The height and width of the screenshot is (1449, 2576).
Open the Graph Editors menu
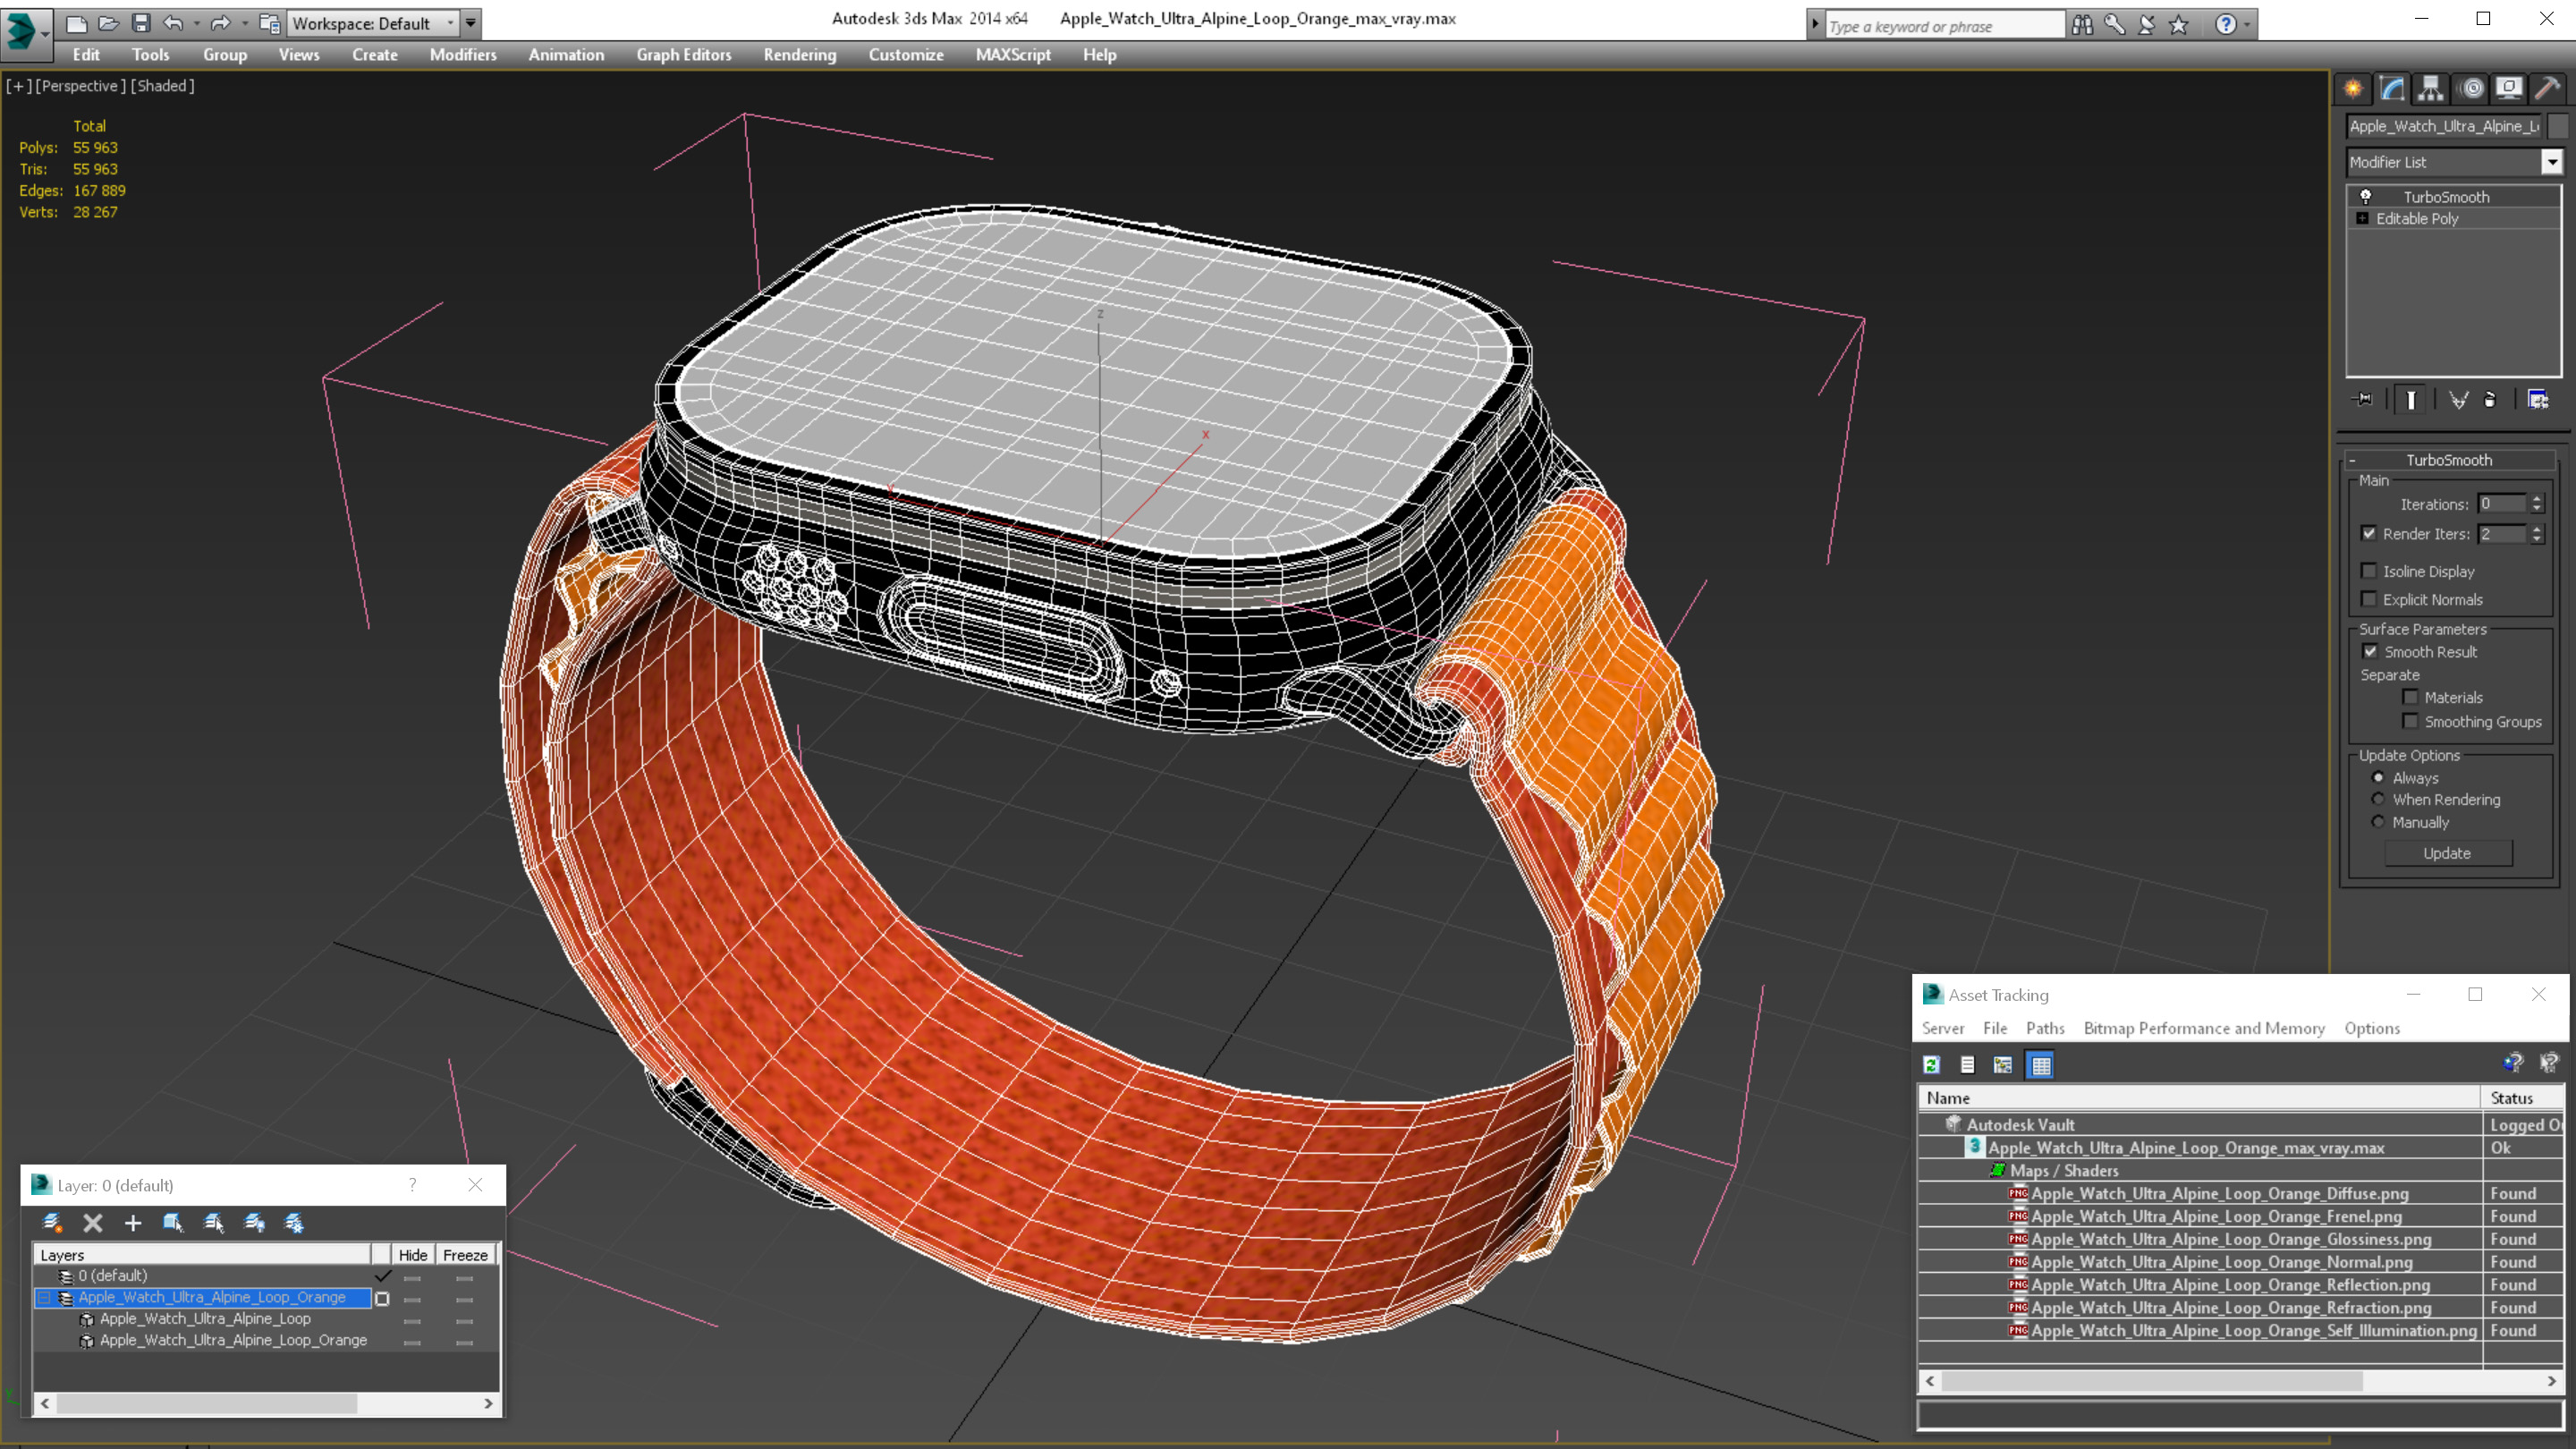[x=684, y=55]
